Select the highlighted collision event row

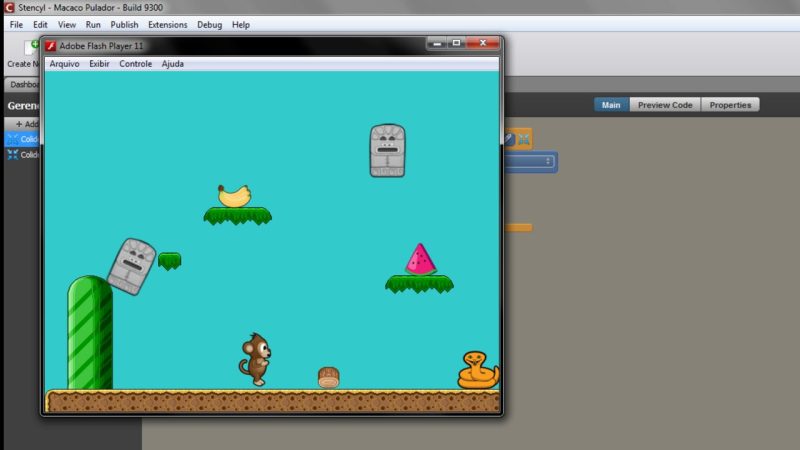(22, 139)
